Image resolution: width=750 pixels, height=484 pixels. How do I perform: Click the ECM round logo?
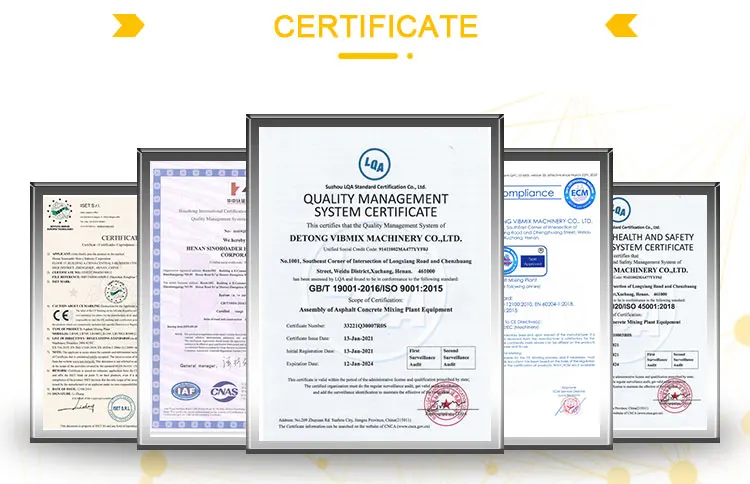pos(580,193)
